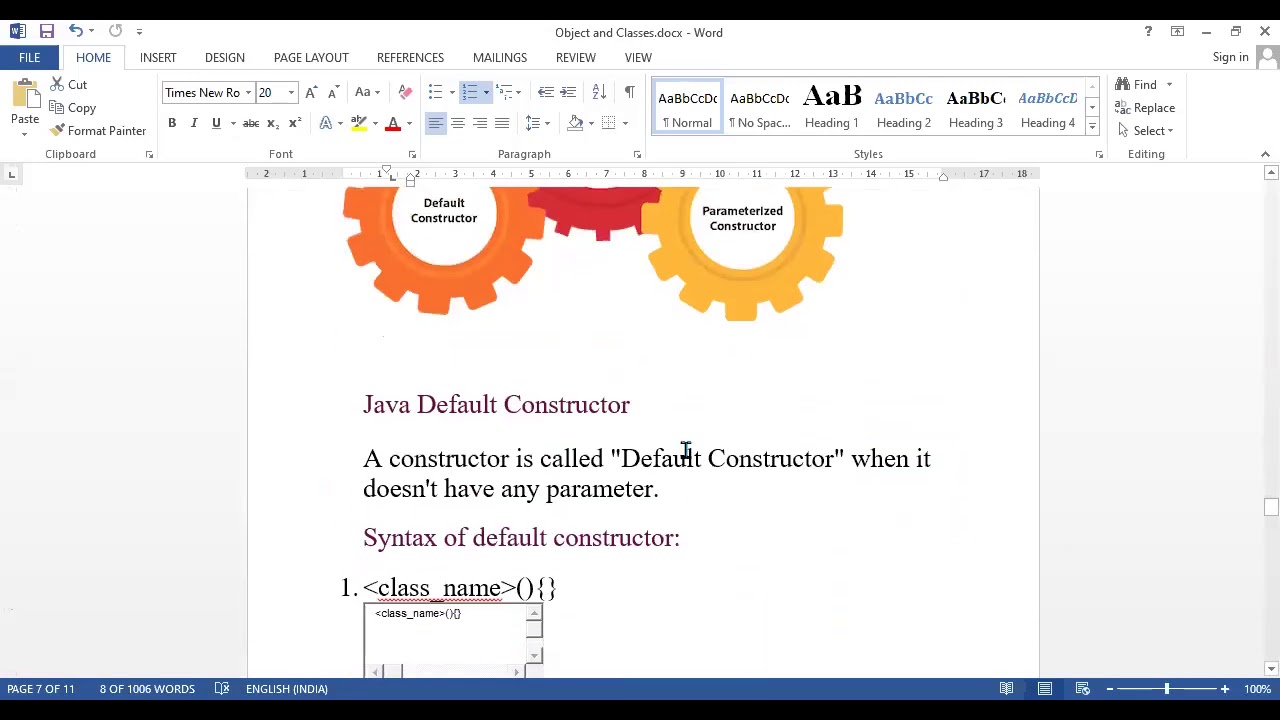Viewport: 1280px width, 720px height.
Task: Select the Format Painter tool
Action: [x=98, y=131]
